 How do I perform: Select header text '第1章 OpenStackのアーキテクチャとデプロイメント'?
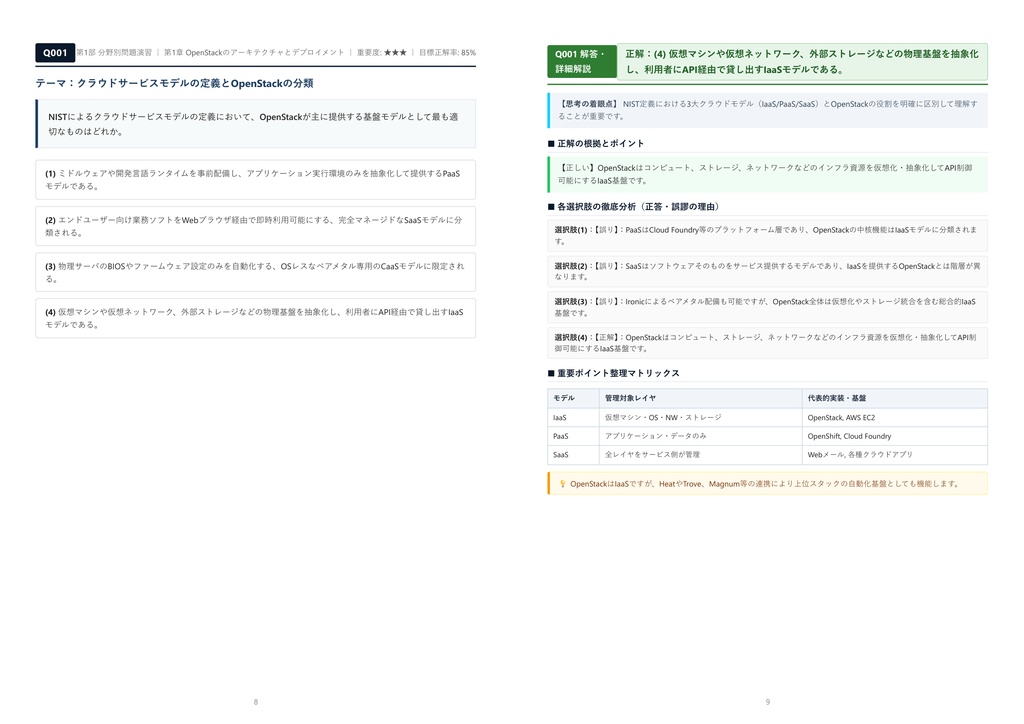253,52
